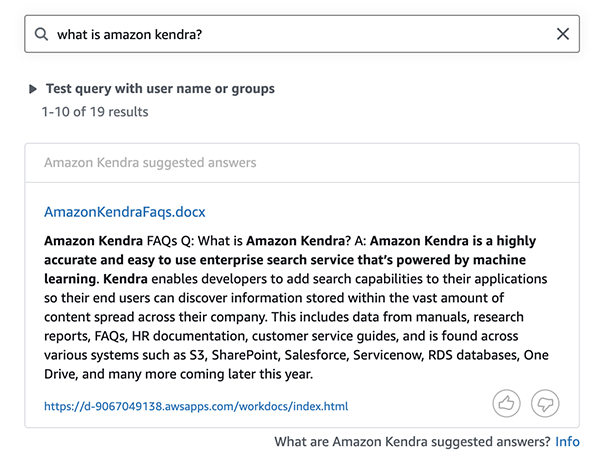Screen dimensions: 600x461
Task: Give the suggested answer a thumbs up
Action: tap(507, 403)
